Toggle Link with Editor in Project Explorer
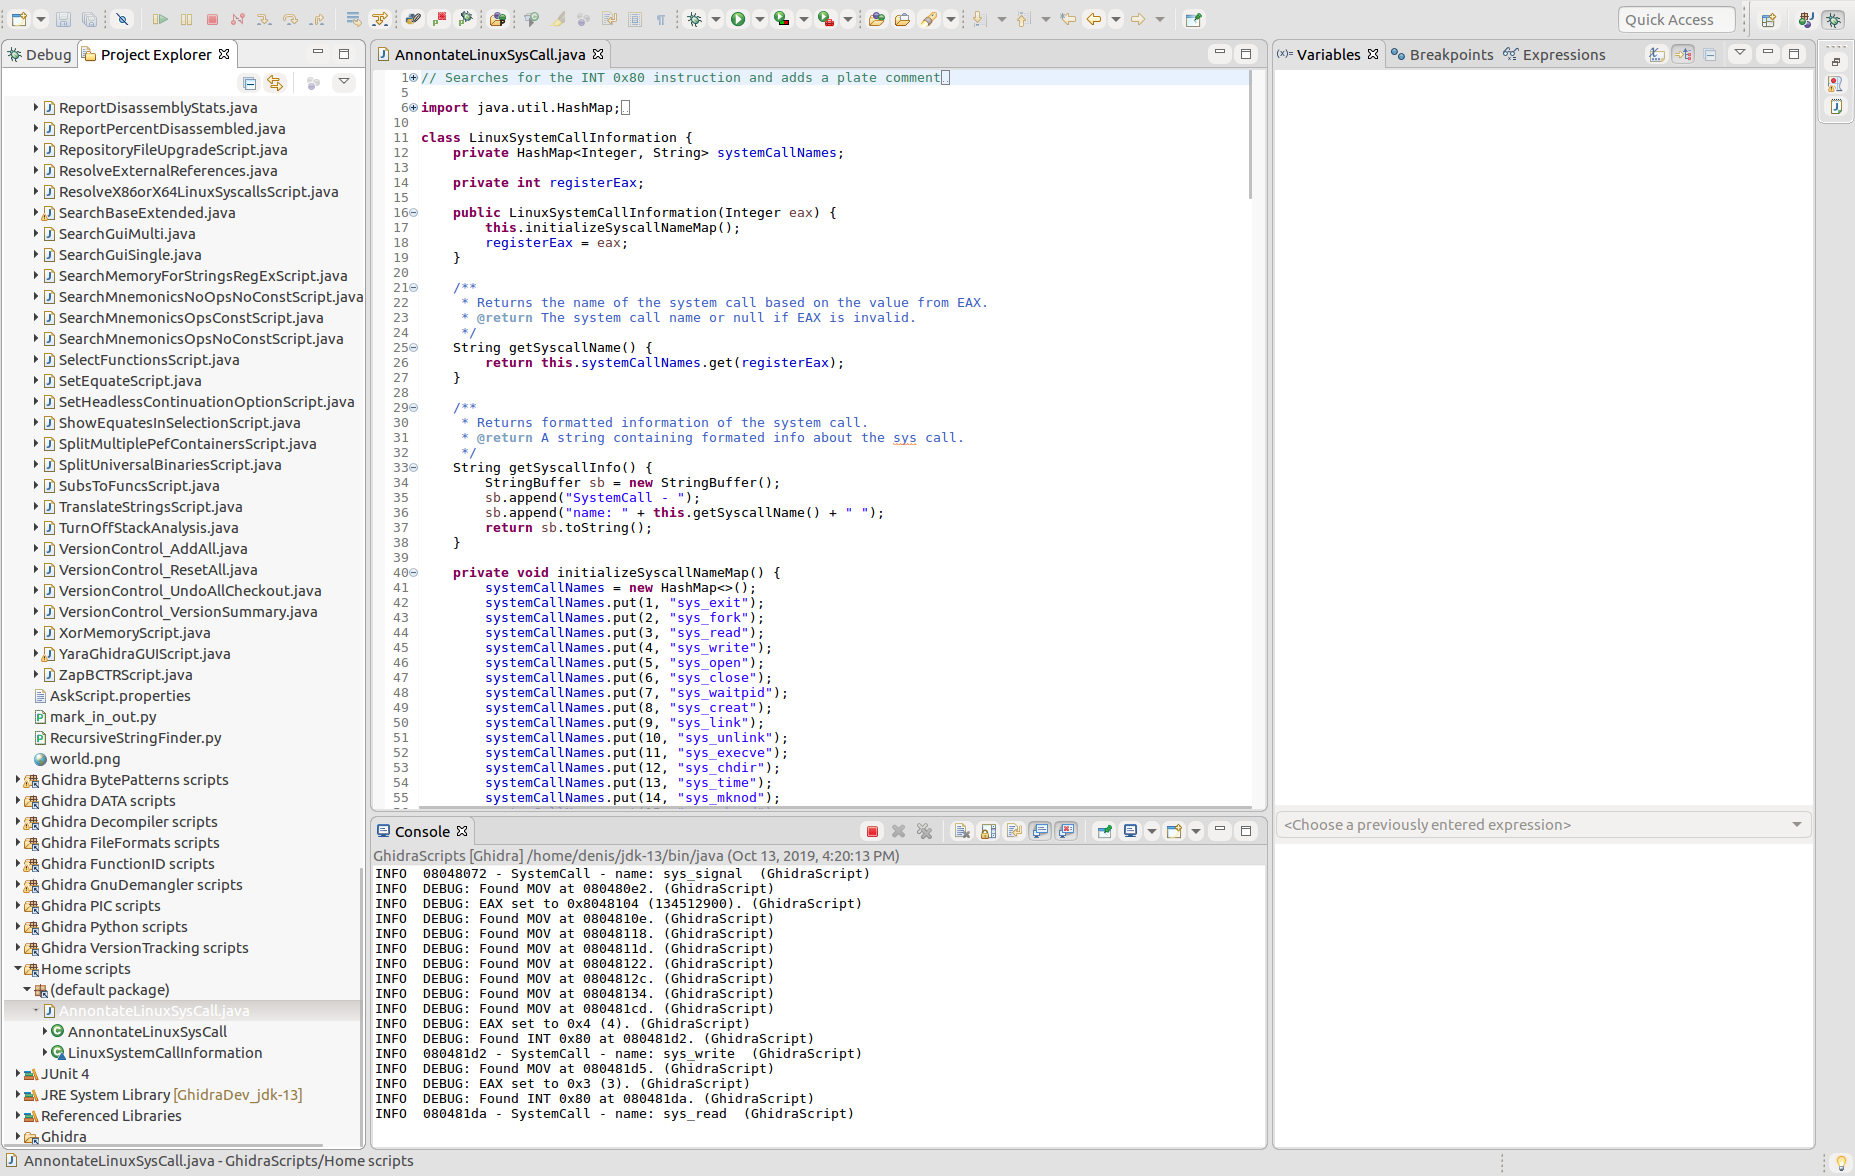Viewport: 1855px width, 1176px height. (x=275, y=83)
